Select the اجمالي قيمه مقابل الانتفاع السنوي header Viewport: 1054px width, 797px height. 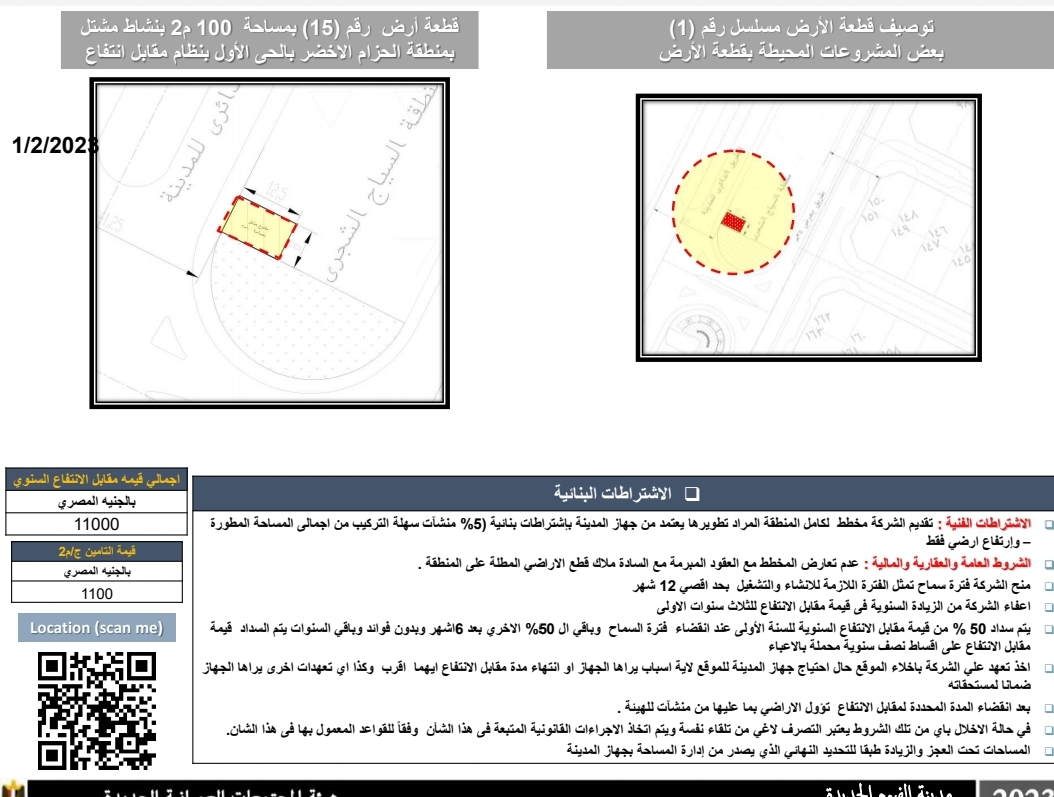[x=96, y=480]
